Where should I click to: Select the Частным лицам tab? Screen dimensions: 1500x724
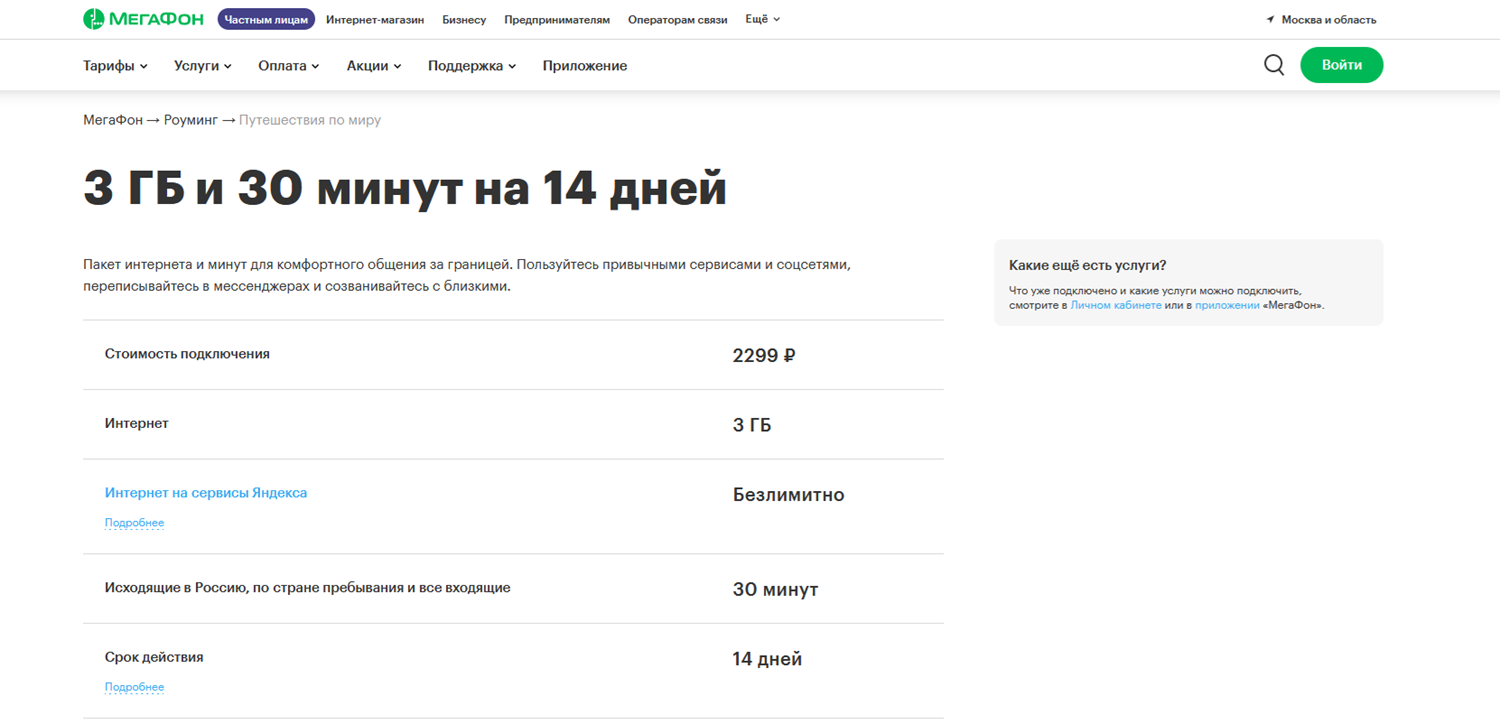pos(266,19)
